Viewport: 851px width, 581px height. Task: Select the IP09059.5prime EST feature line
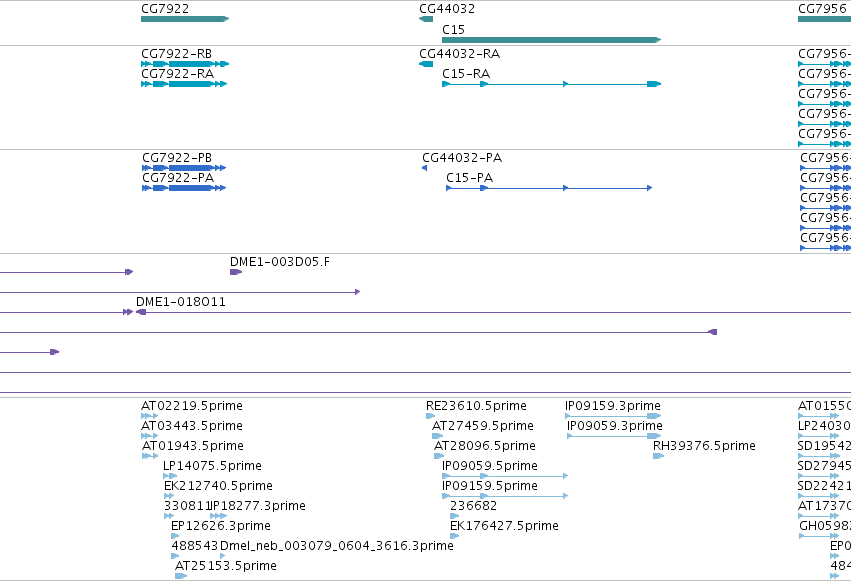505,476
